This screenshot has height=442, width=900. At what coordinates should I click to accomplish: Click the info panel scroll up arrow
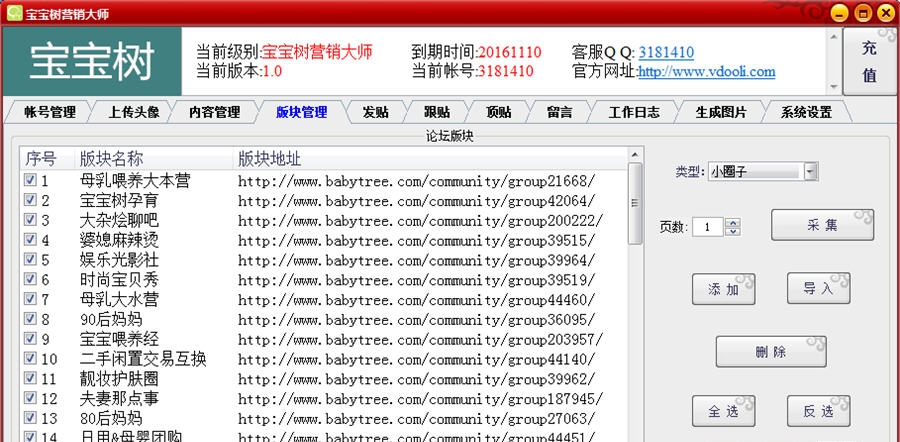click(x=833, y=35)
